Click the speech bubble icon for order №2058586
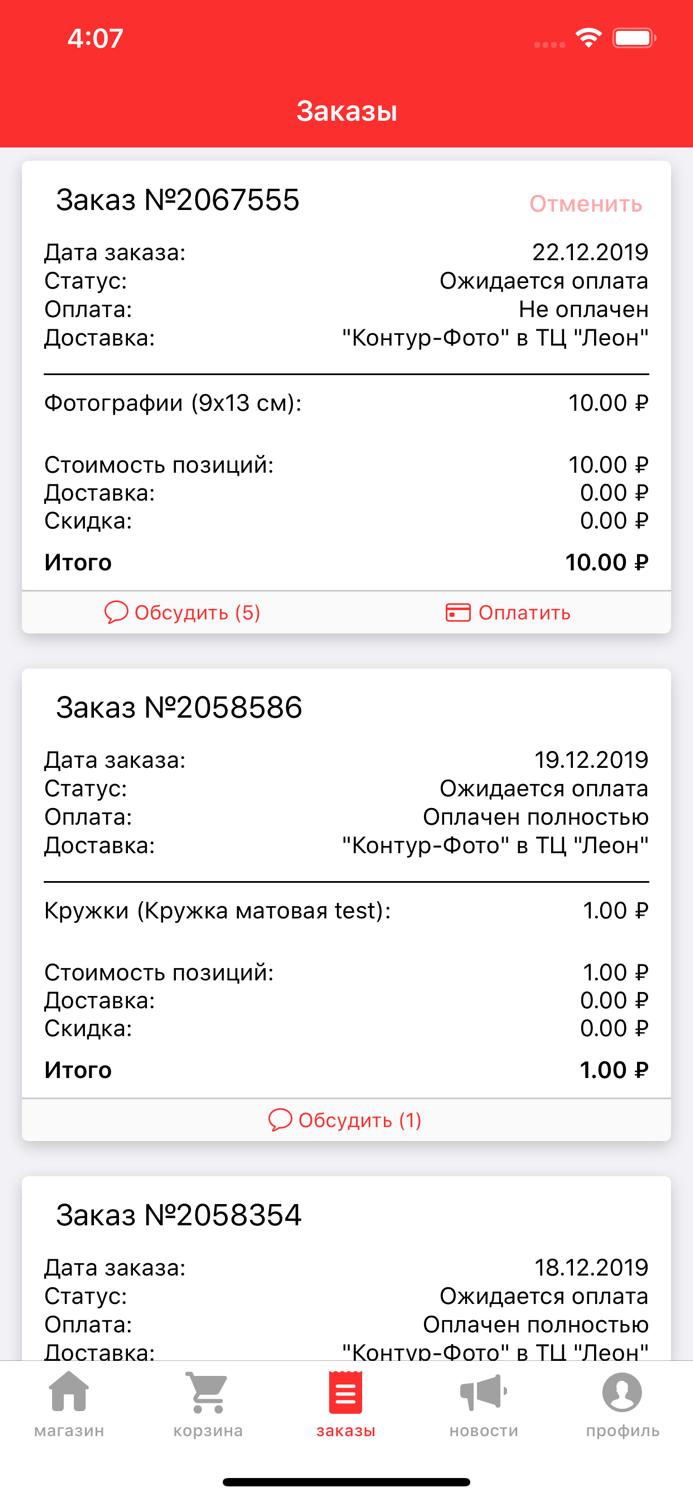 pyautogui.click(x=280, y=1119)
